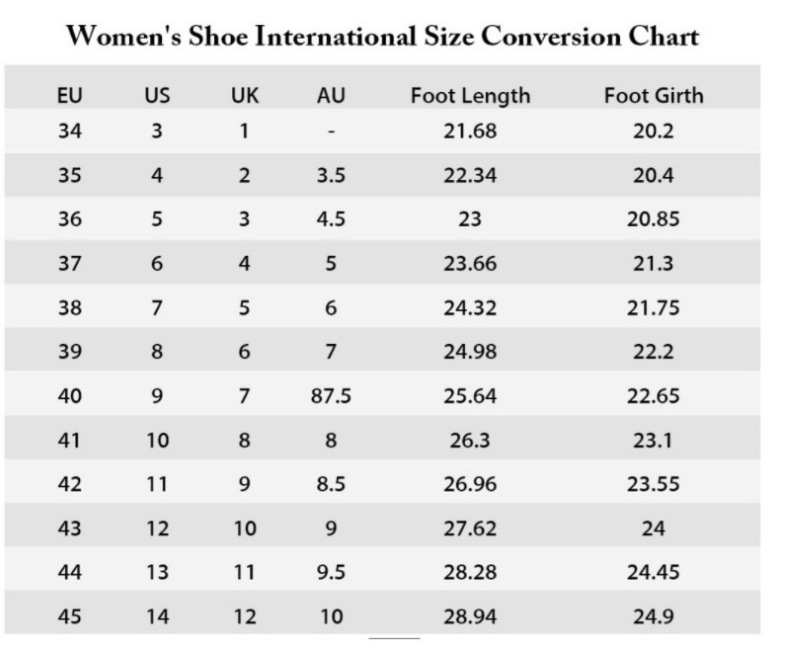Select the EU size 45 cell

pos(70,617)
